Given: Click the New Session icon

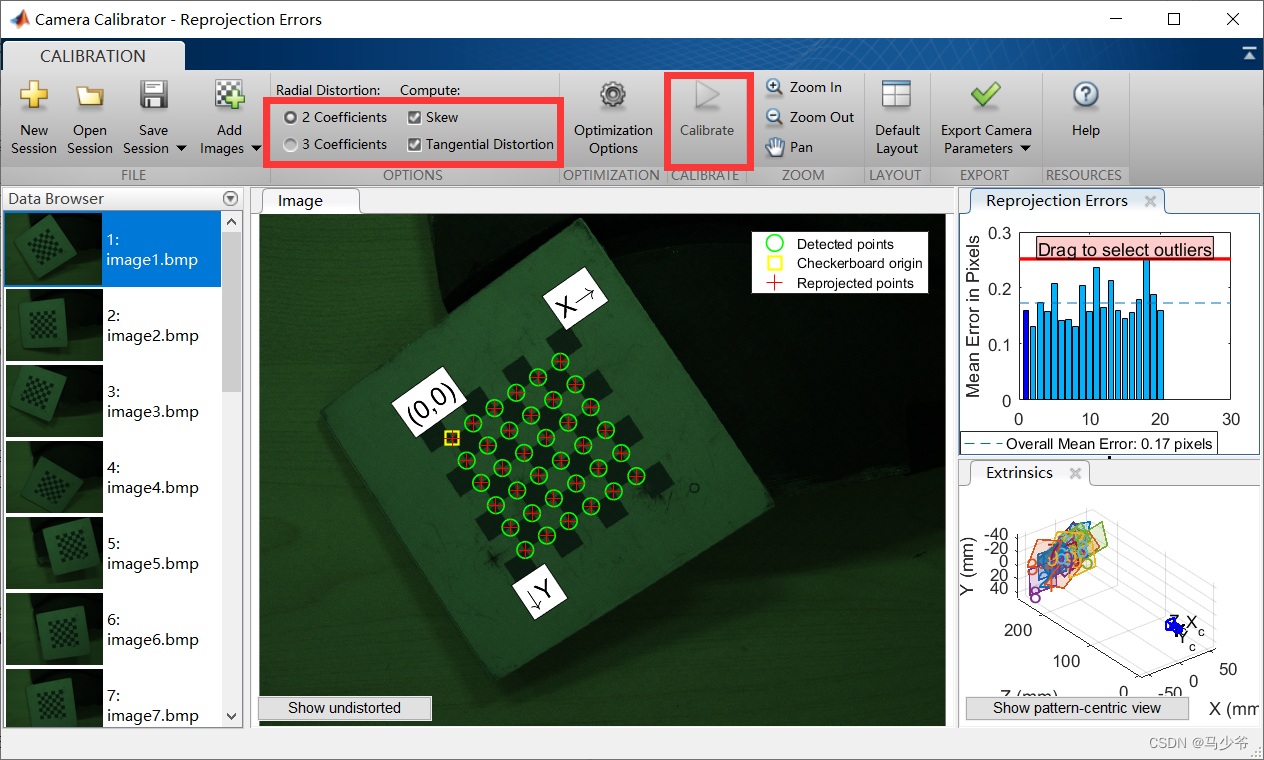Looking at the screenshot, I should [x=34, y=97].
